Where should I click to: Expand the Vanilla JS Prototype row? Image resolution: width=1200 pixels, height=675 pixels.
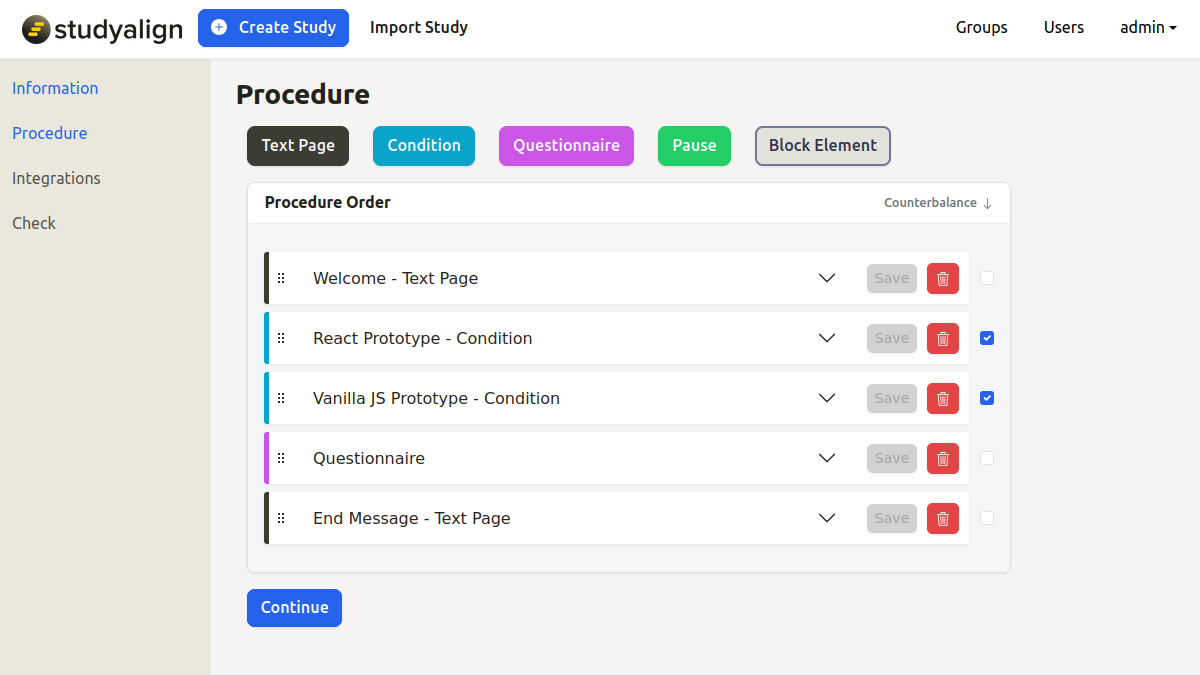tap(827, 398)
